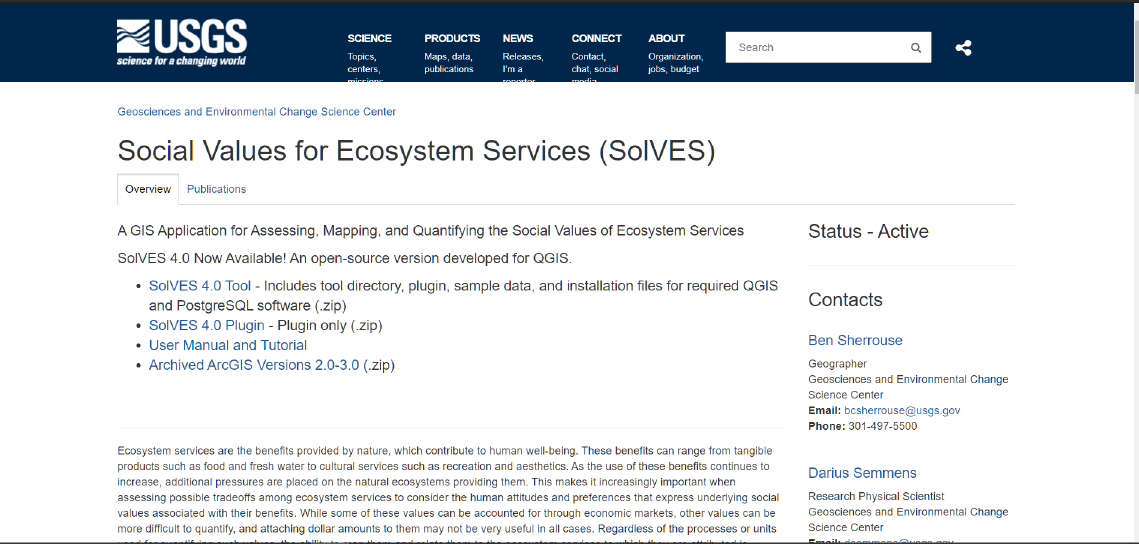Open Darius Semmens contact profile
Viewport: 1139px width, 544px height.
[x=862, y=473]
